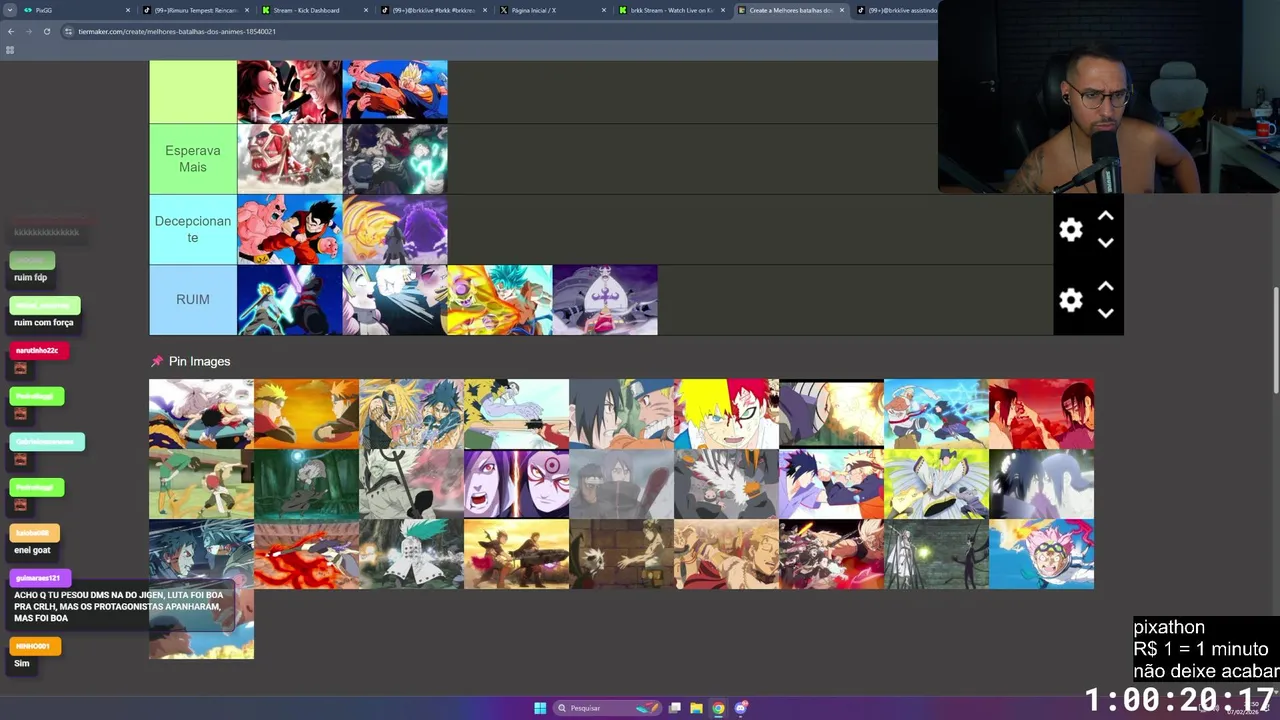
Task: Open Discord from the taskbar
Action: pos(740,708)
